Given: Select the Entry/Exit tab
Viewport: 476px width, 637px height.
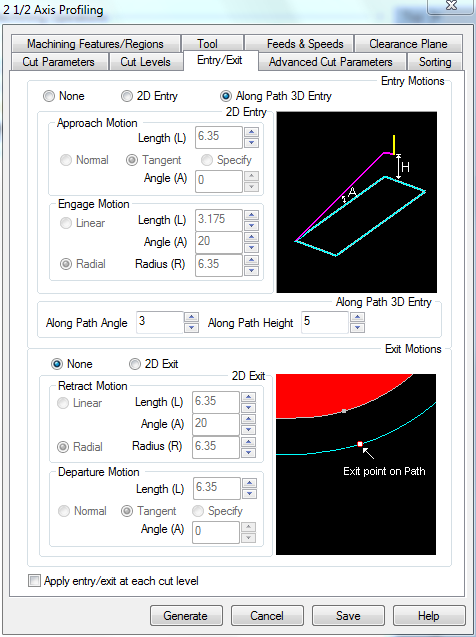Looking at the screenshot, I should pos(220,60).
